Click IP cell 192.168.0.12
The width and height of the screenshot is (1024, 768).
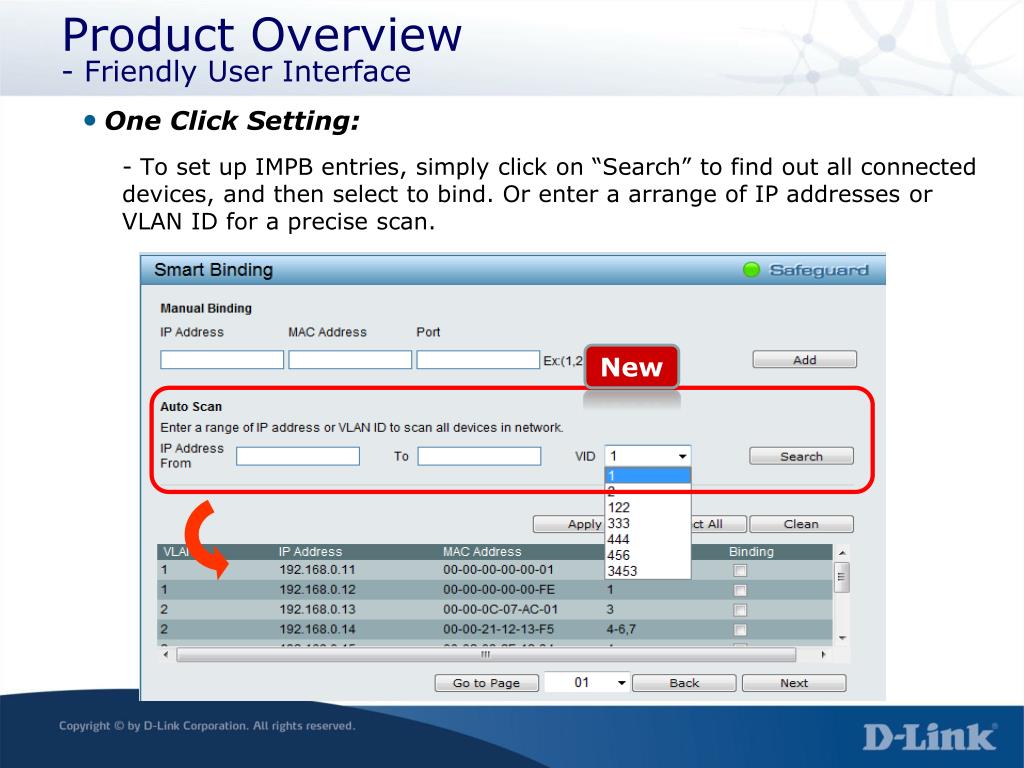[317, 590]
